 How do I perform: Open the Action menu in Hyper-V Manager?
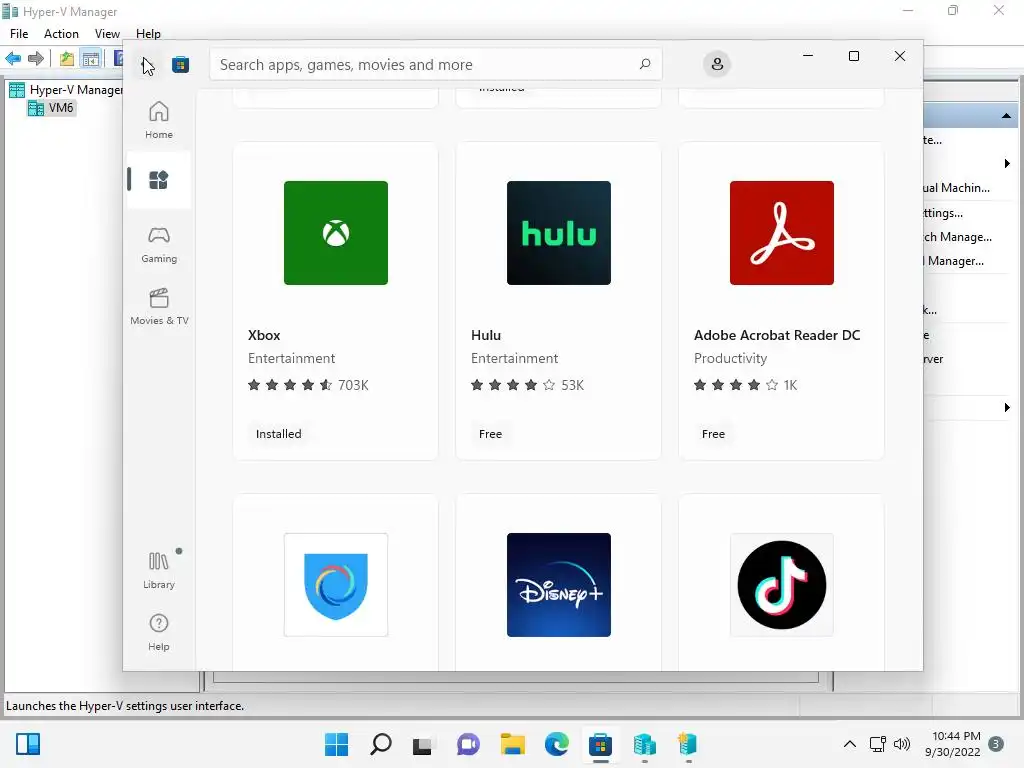[x=61, y=33]
